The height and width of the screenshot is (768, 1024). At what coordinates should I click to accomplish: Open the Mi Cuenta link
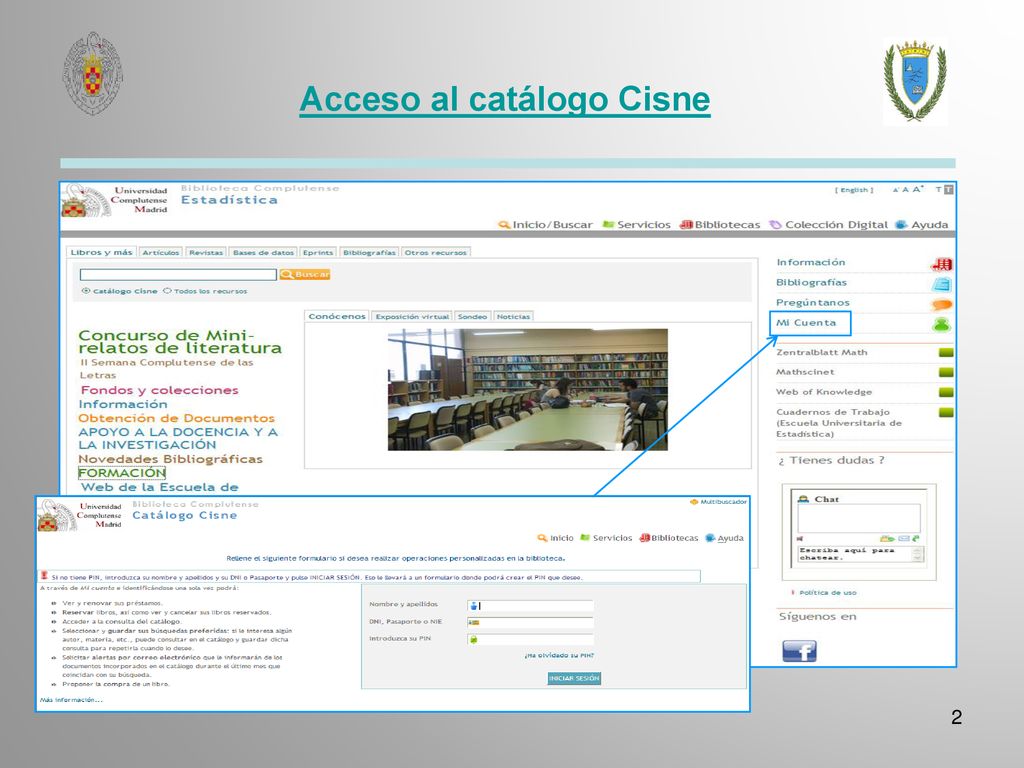[x=806, y=323]
